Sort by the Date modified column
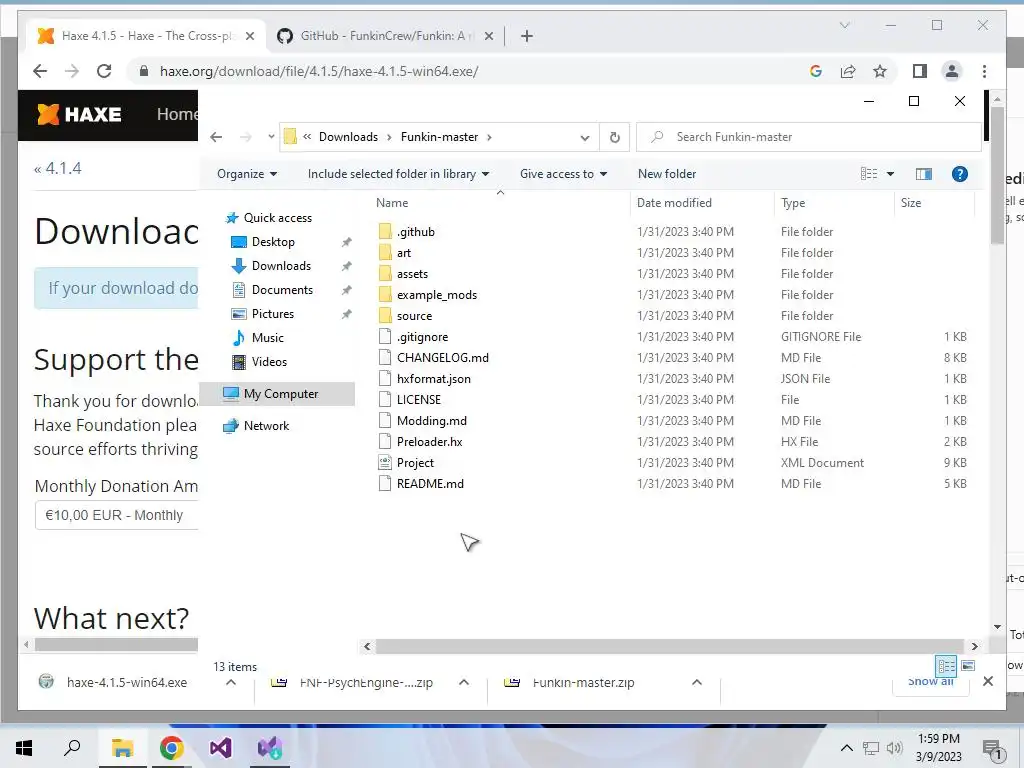Image resolution: width=1024 pixels, height=768 pixels. [674, 203]
